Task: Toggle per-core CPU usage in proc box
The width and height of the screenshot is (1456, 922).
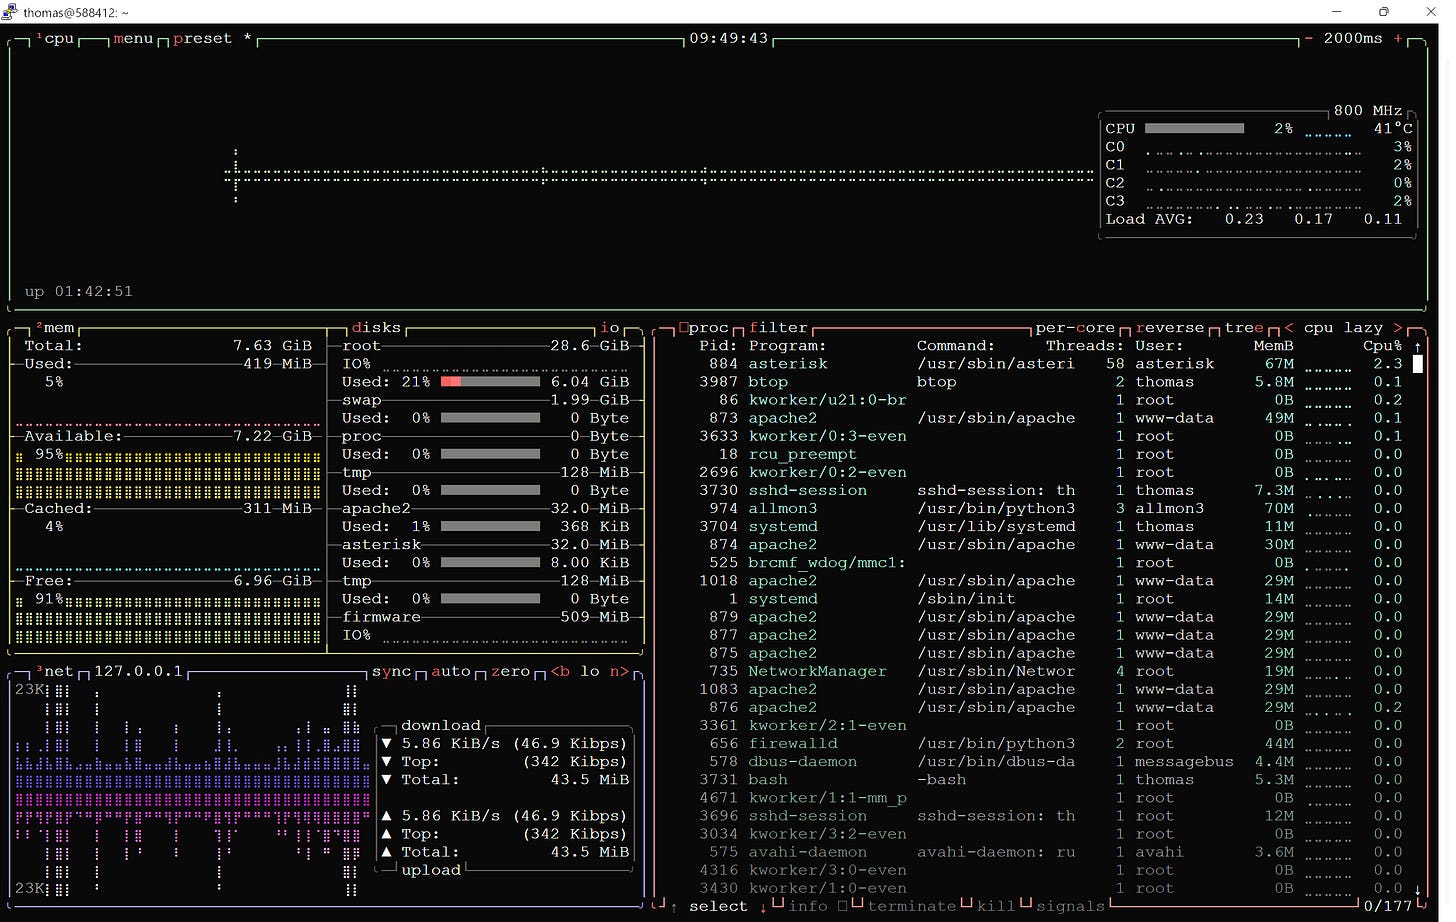Action: pos(1075,328)
